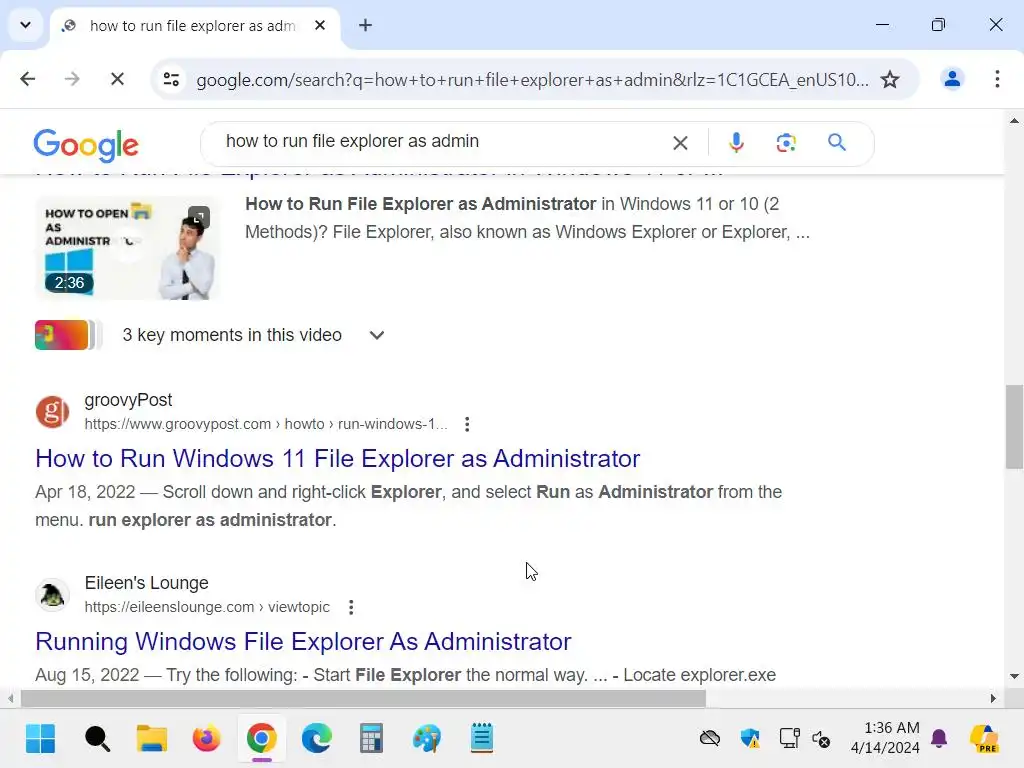This screenshot has height=768, width=1024.
Task: Click the eileenslounge.com URL breadcrumb
Action: (207, 607)
